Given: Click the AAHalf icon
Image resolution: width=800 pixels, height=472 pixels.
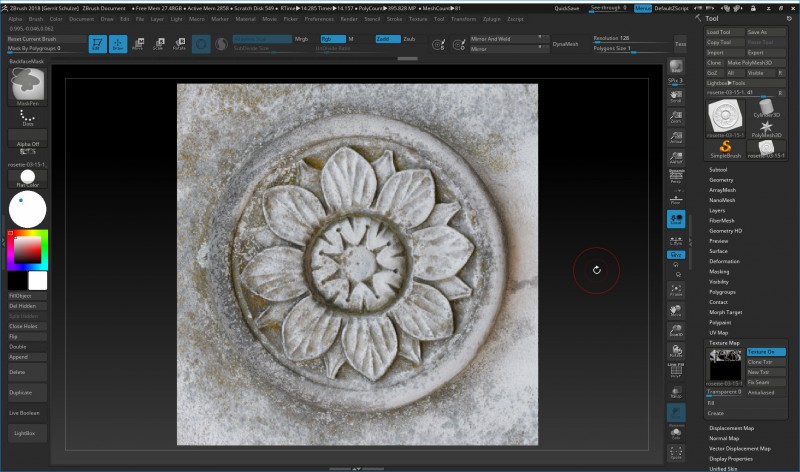Looking at the screenshot, I should 676,158.
